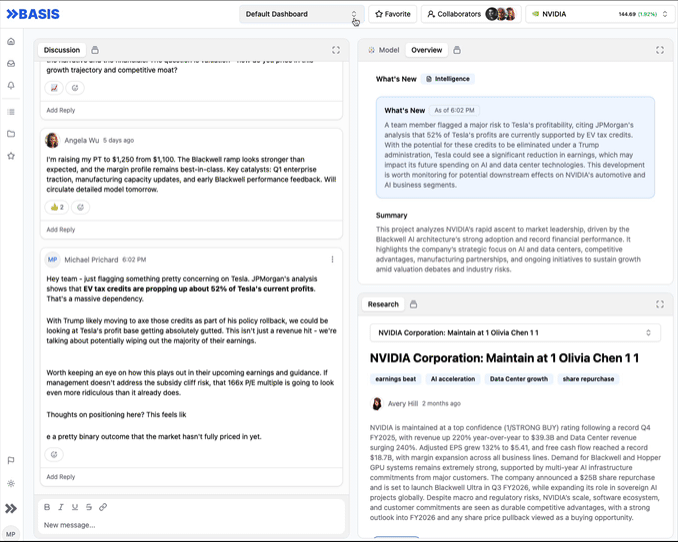
Task: Switch to the Discussion tab
Action: (x=62, y=50)
